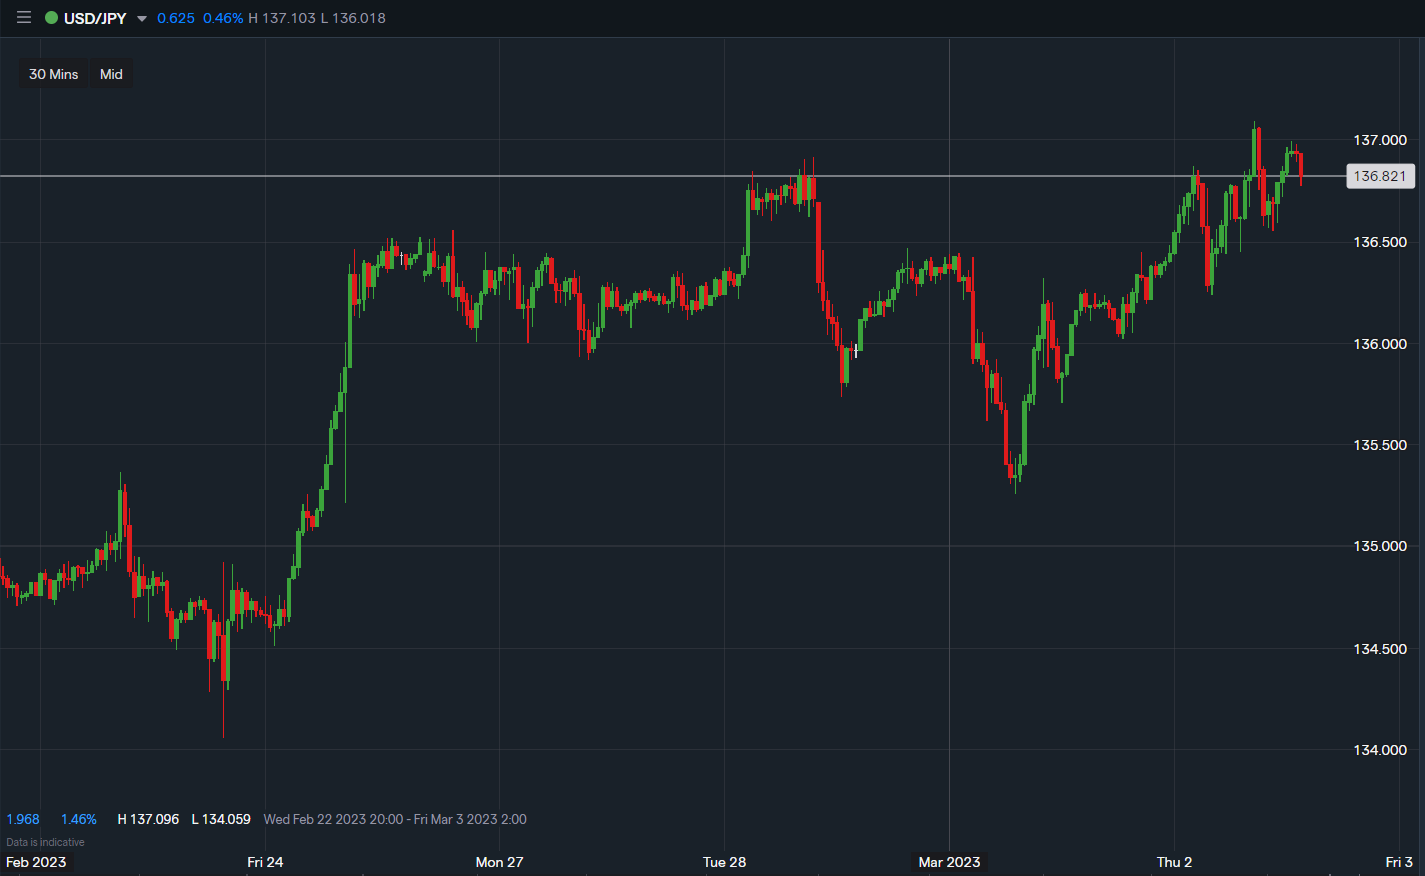Click the Tue 28 time axis label
The image size is (1425, 876).
point(724,862)
